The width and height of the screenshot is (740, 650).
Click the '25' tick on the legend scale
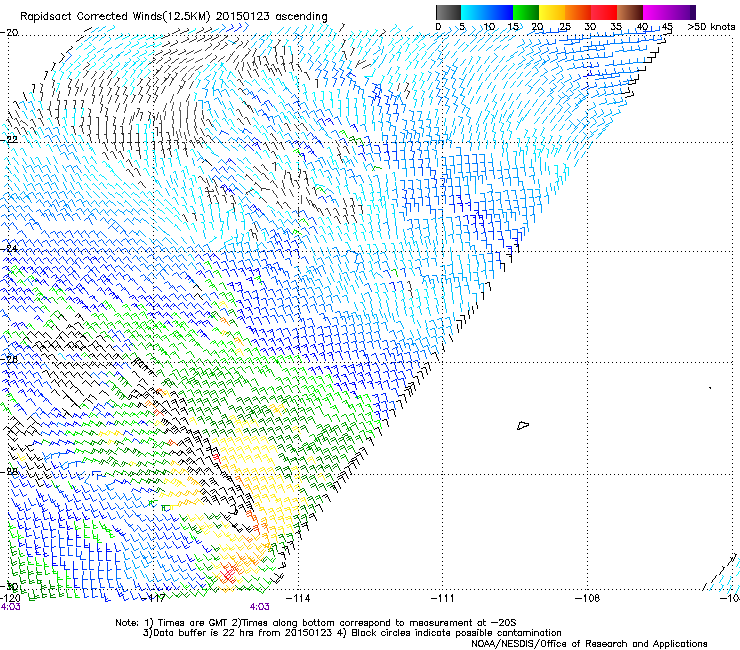pos(565,26)
